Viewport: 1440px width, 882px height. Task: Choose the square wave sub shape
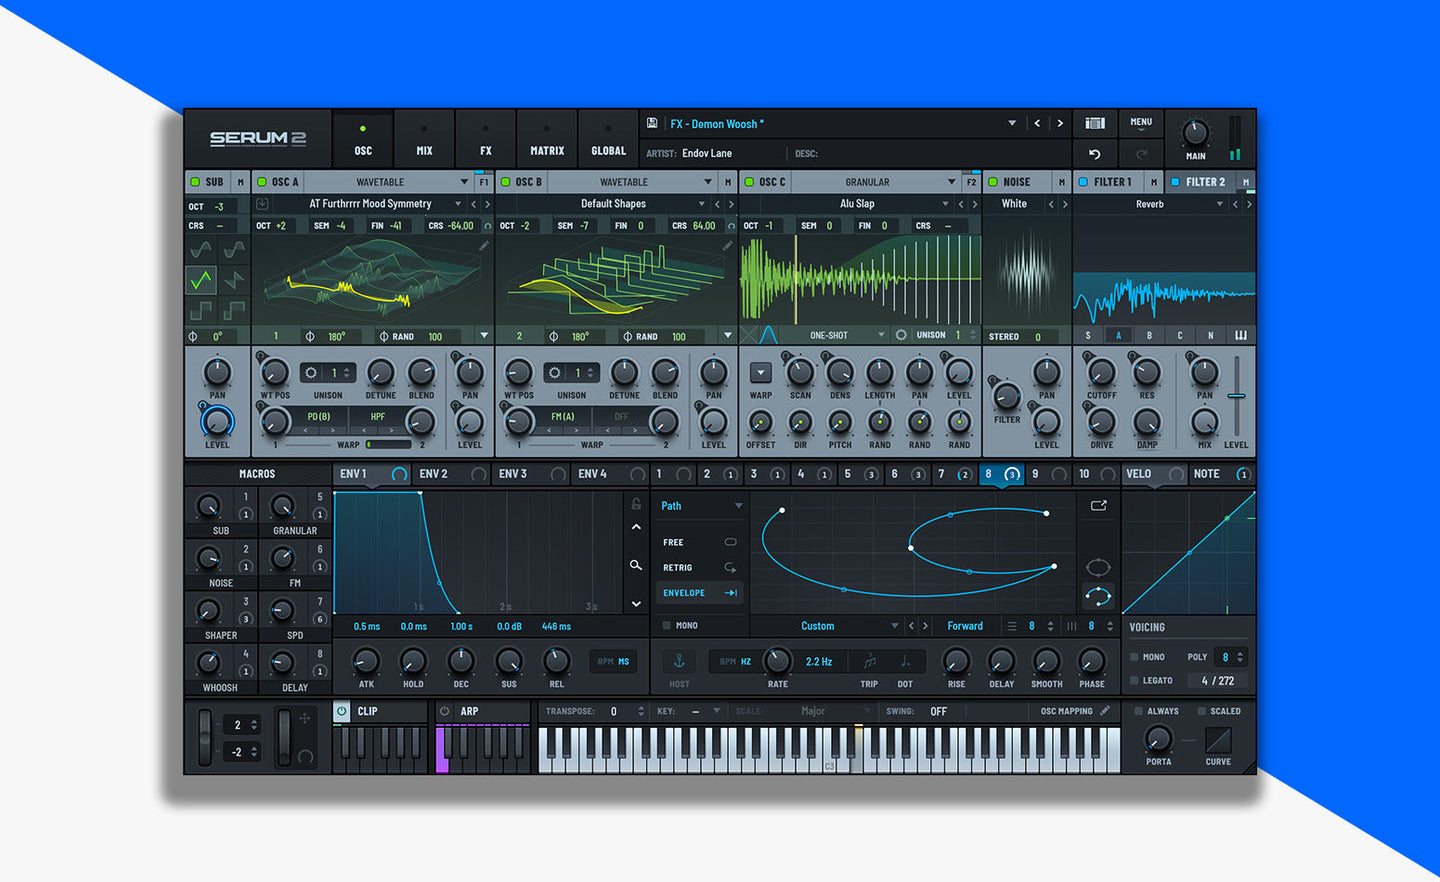202,309
